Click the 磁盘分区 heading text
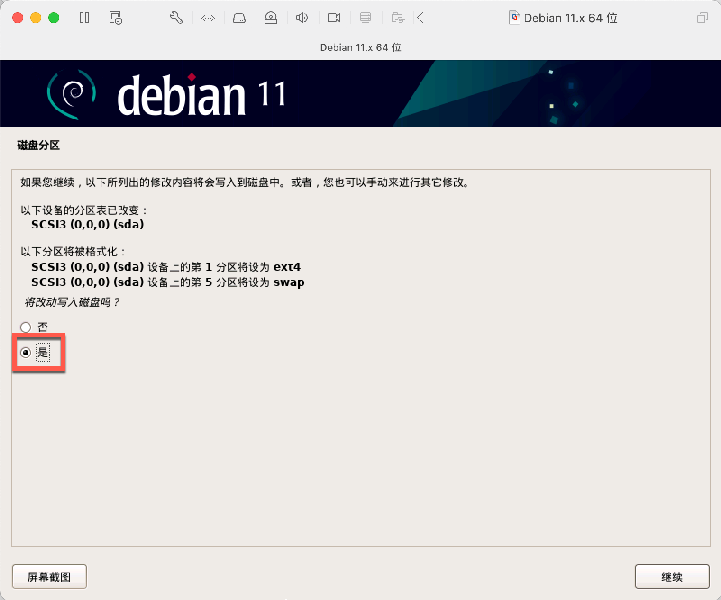Image resolution: width=721 pixels, height=600 pixels. (x=39, y=145)
